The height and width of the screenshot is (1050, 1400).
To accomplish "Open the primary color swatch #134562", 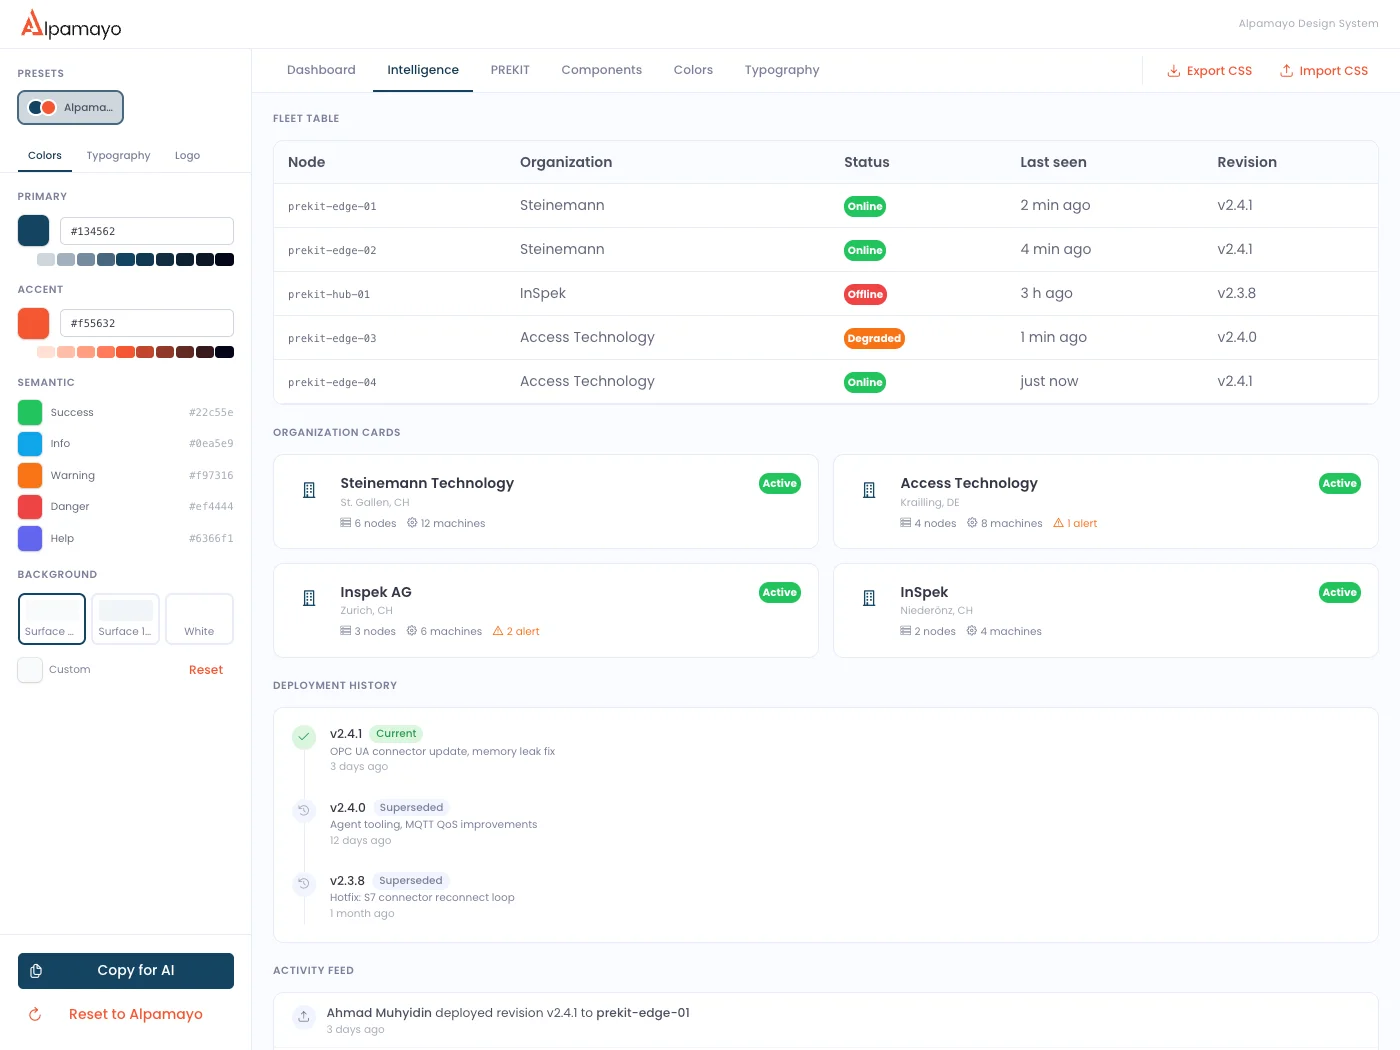I will (x=33, y=231).
